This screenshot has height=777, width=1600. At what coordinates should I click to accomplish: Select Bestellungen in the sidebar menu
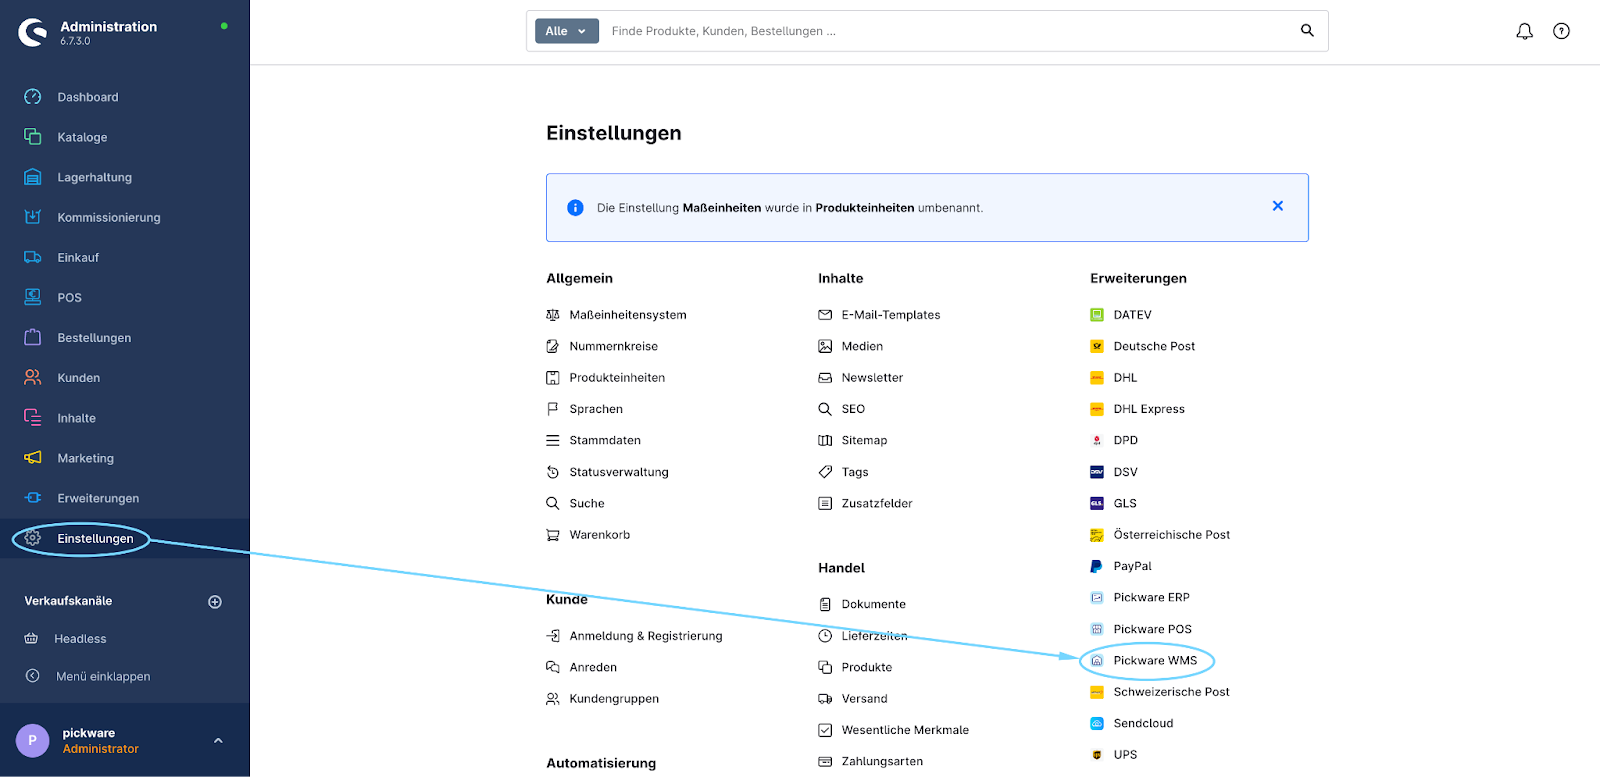pyautogui.click(x=94, y=338)
